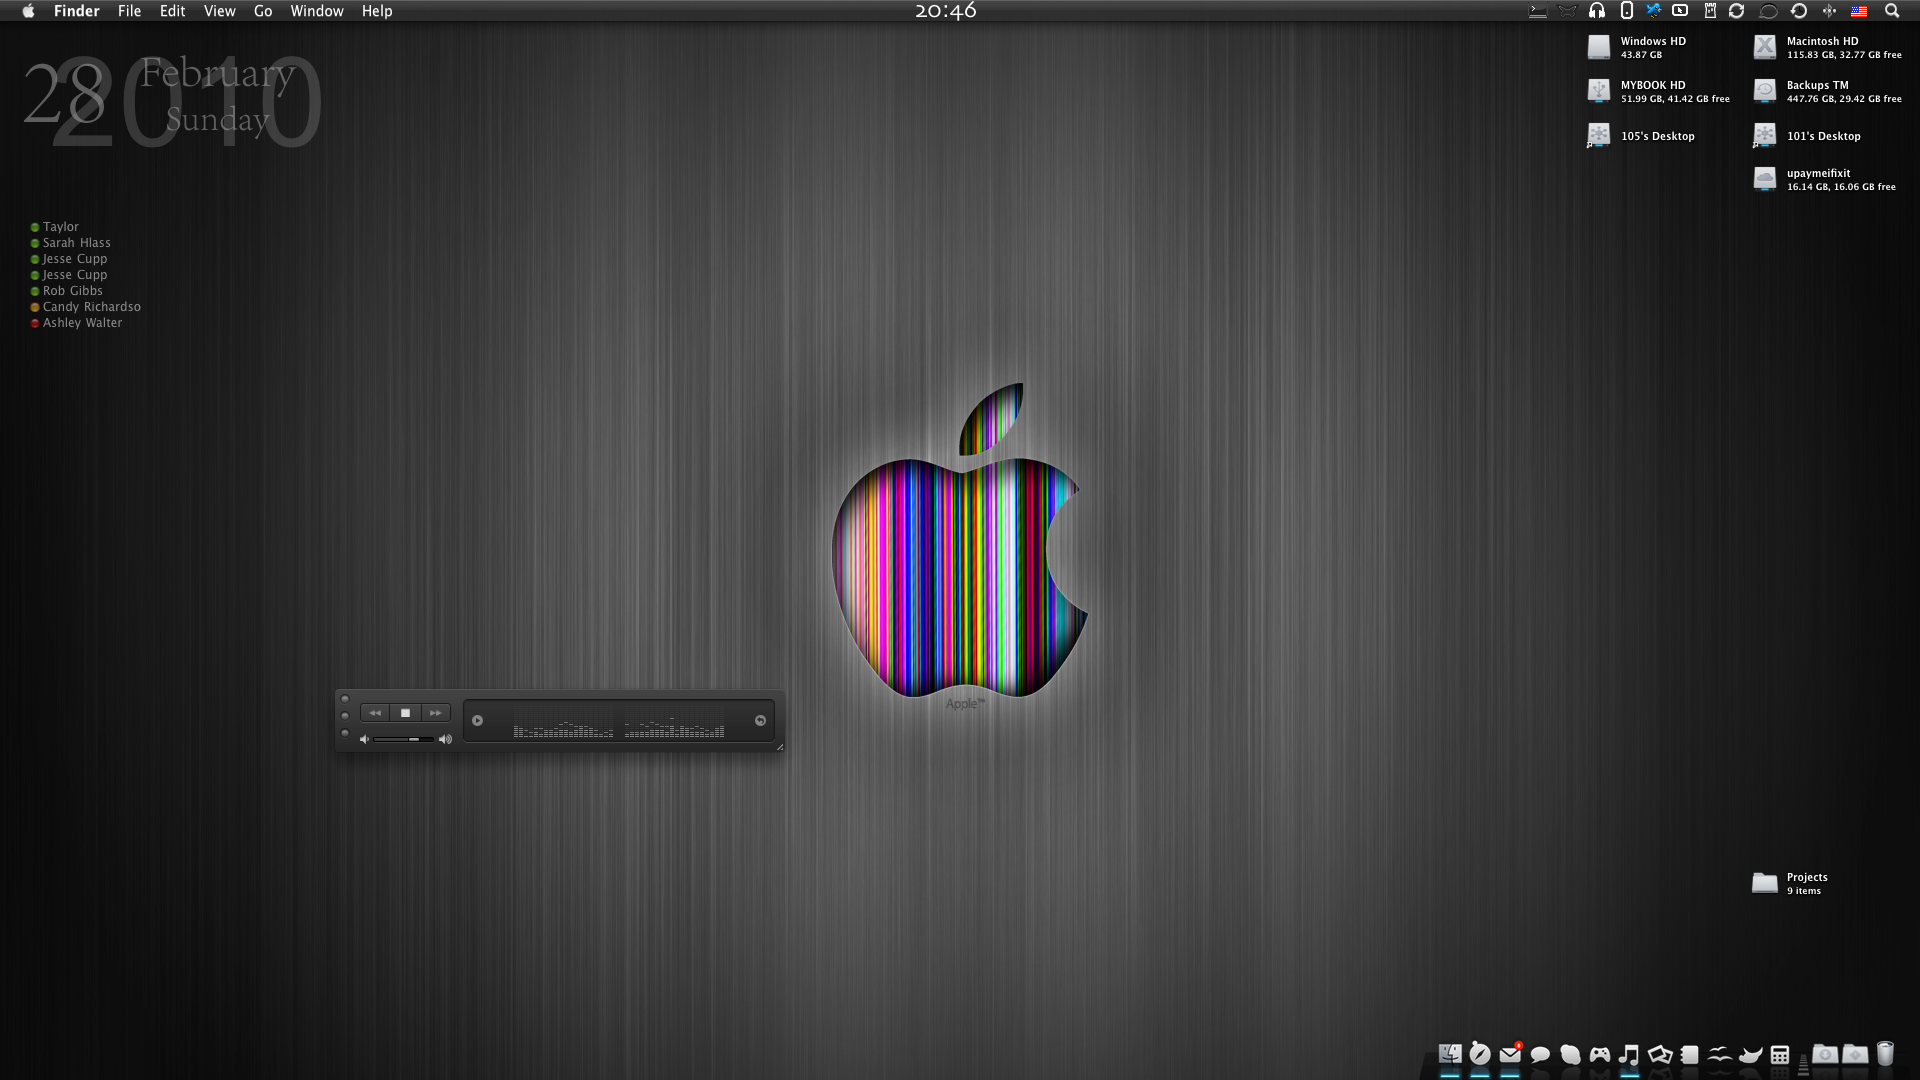Open the screen sharing menu bar icon
The height and width of the screenshot is (1080, 1920).
click(1681, 11)
